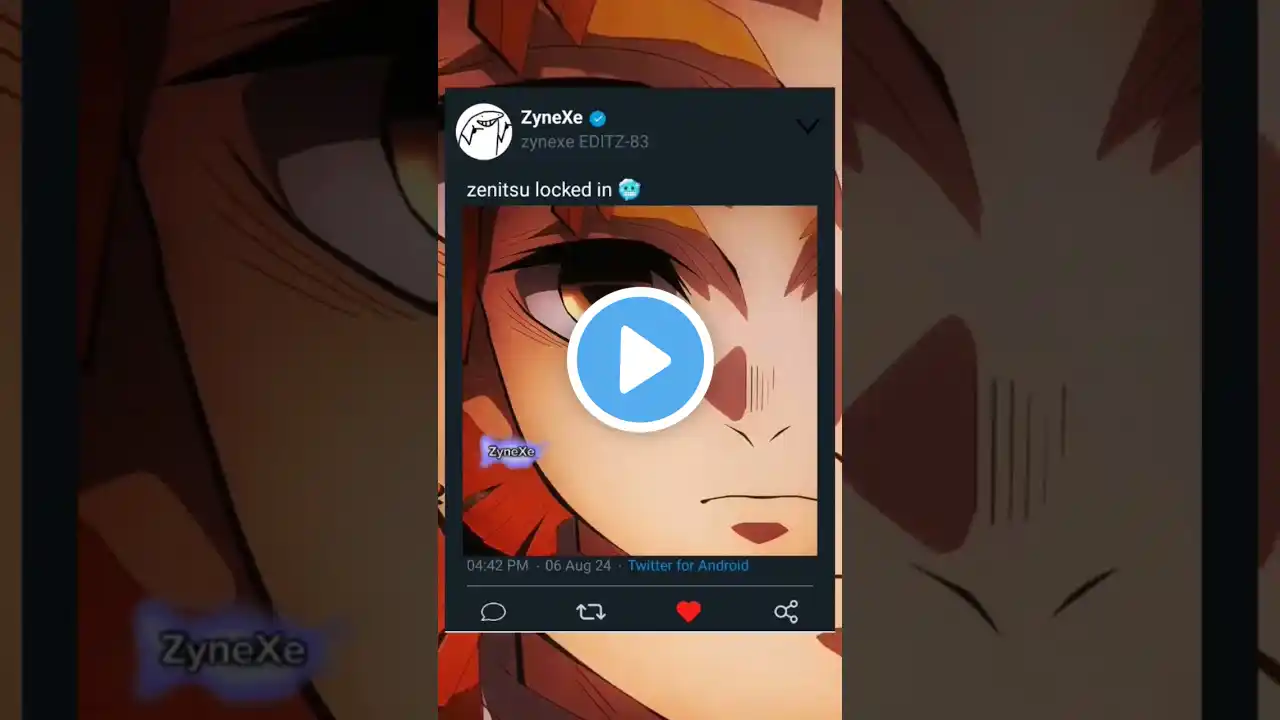The height and width of the screenshot is (720, 1280).
Task: Select the 'zenitsu locked in' caption text
Action: 539,190
